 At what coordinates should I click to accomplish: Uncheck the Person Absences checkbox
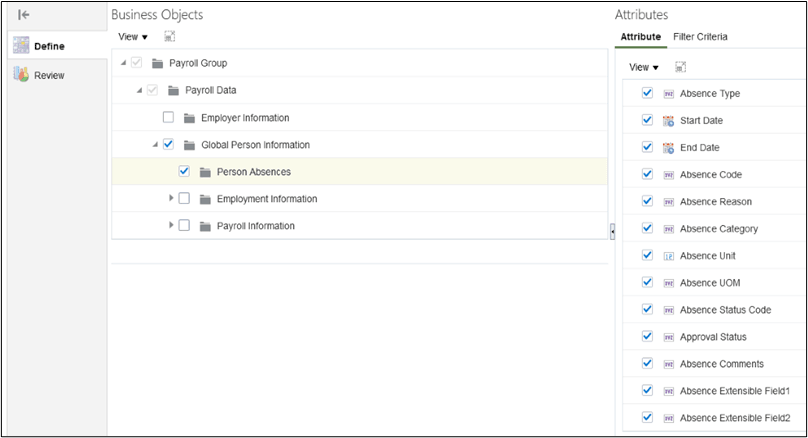184,171
